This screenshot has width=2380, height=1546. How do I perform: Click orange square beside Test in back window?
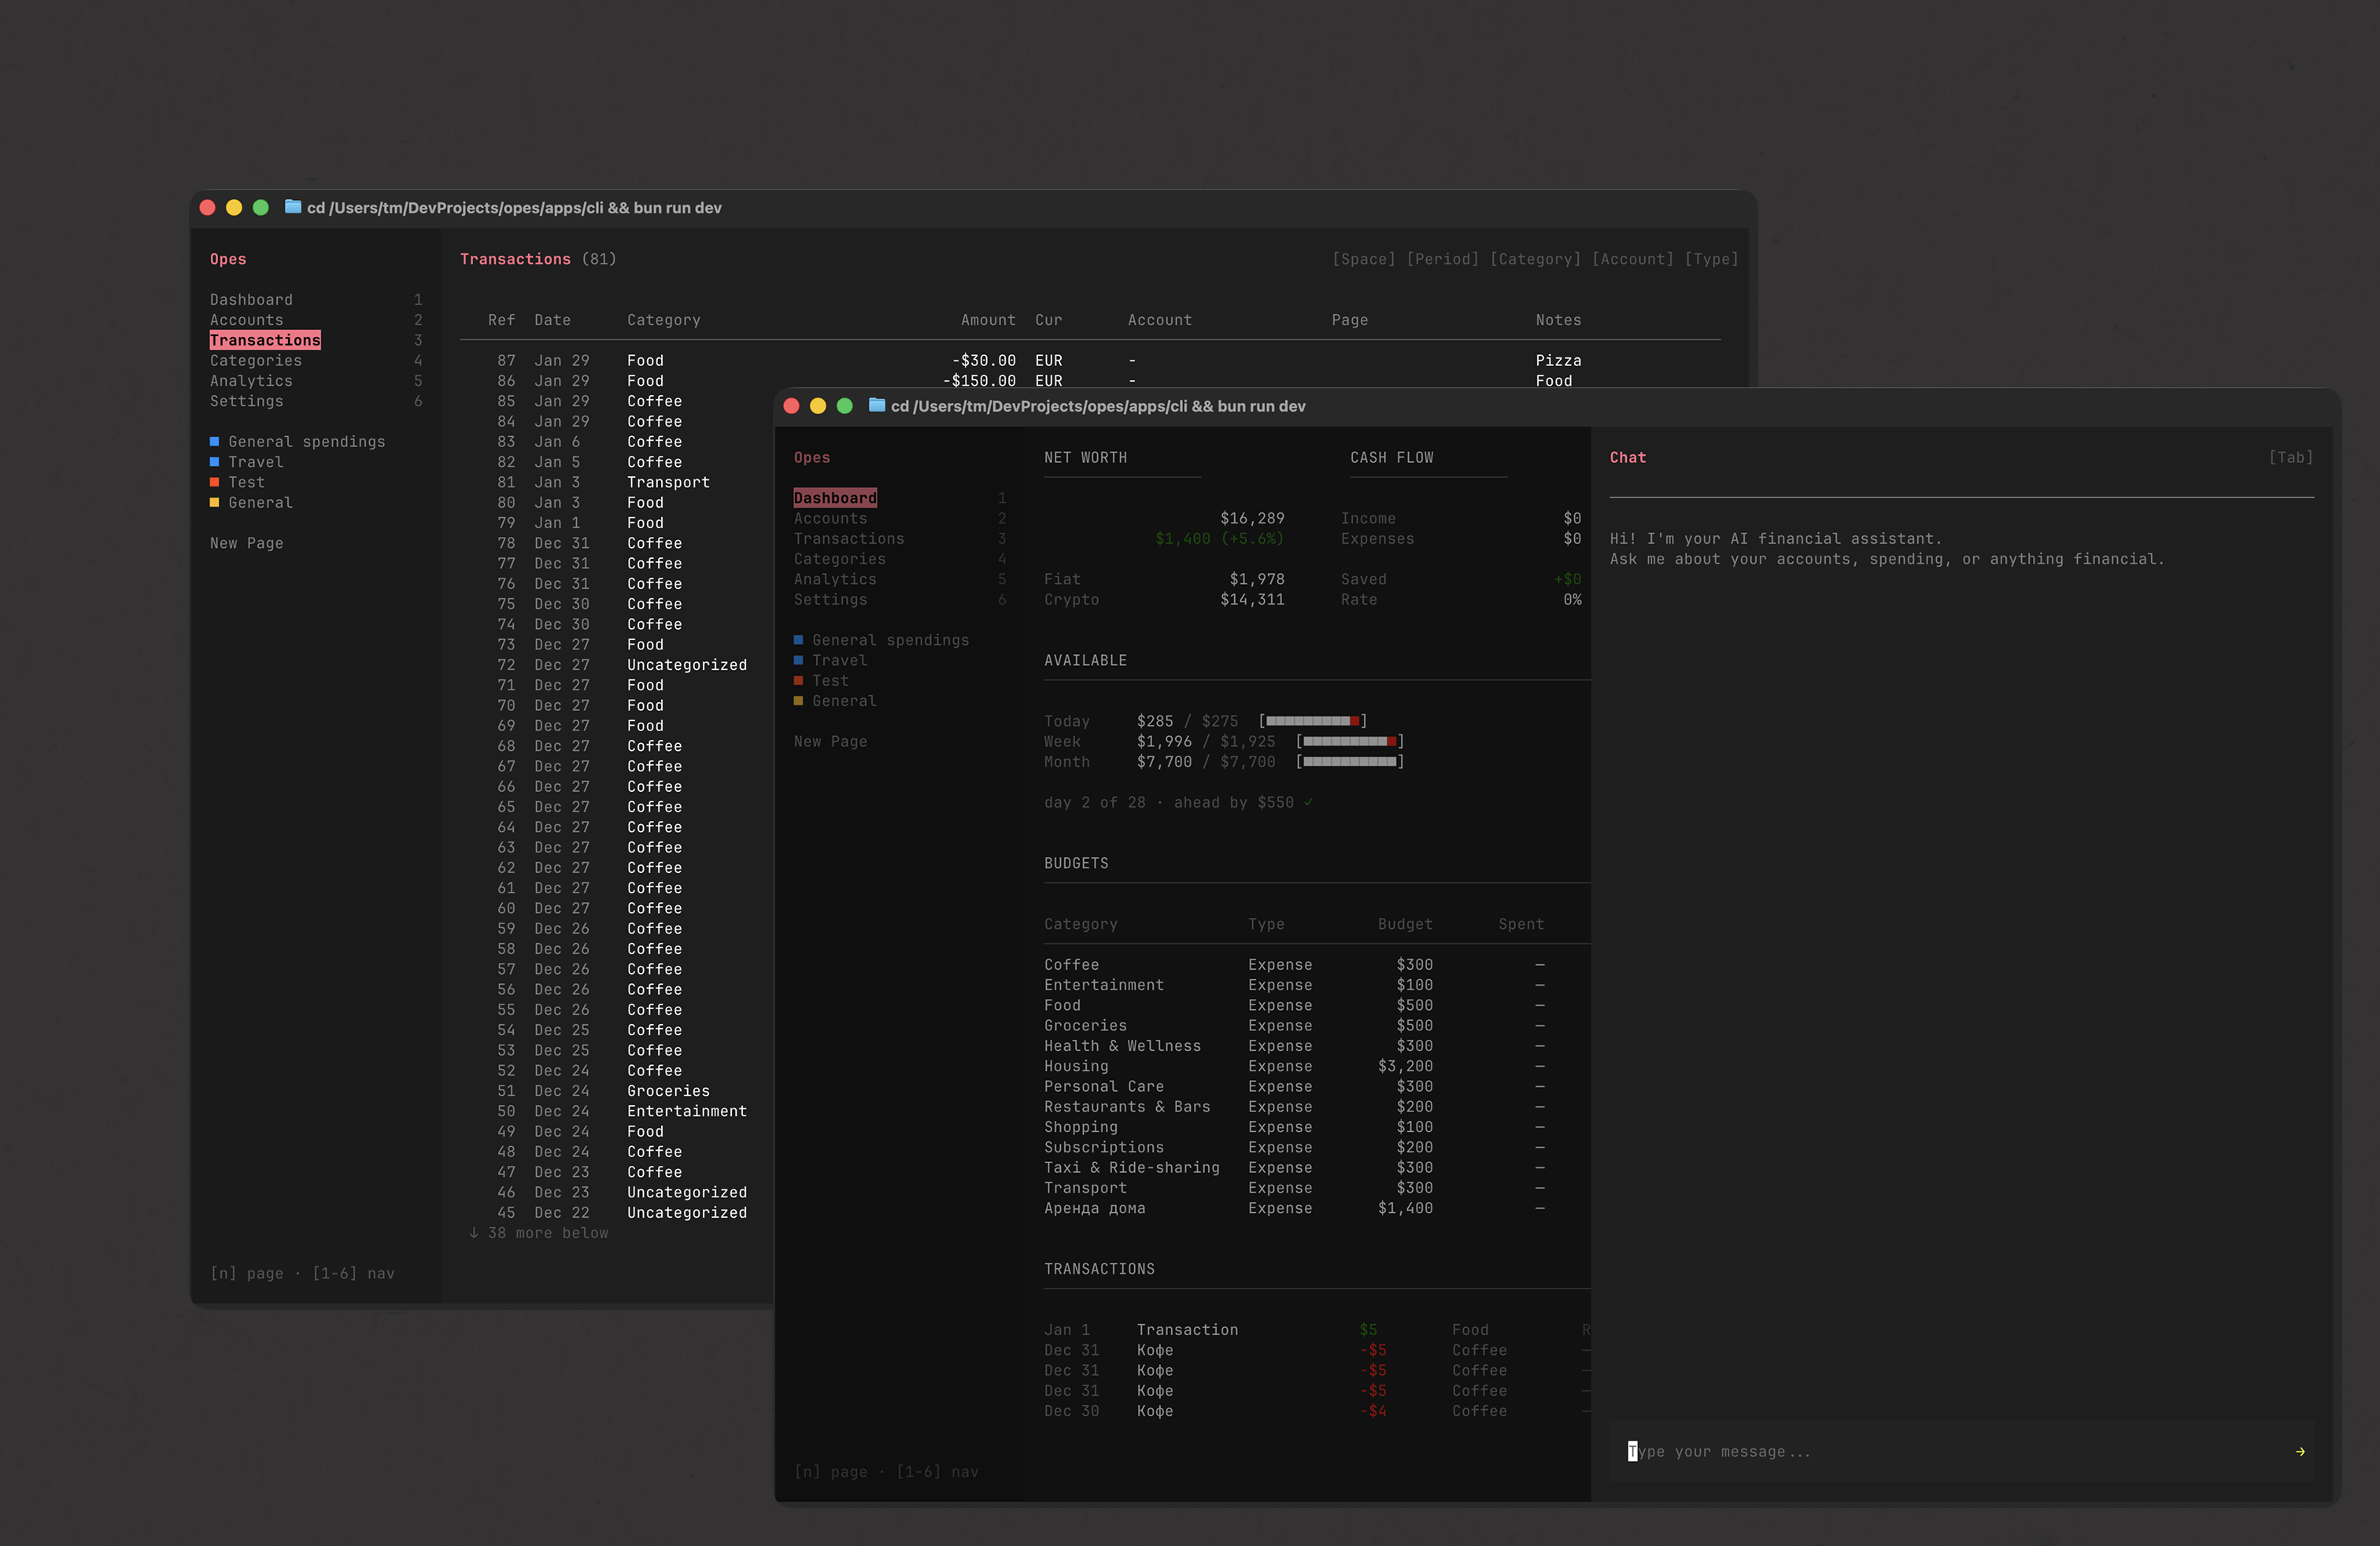[x=214, y=482]
